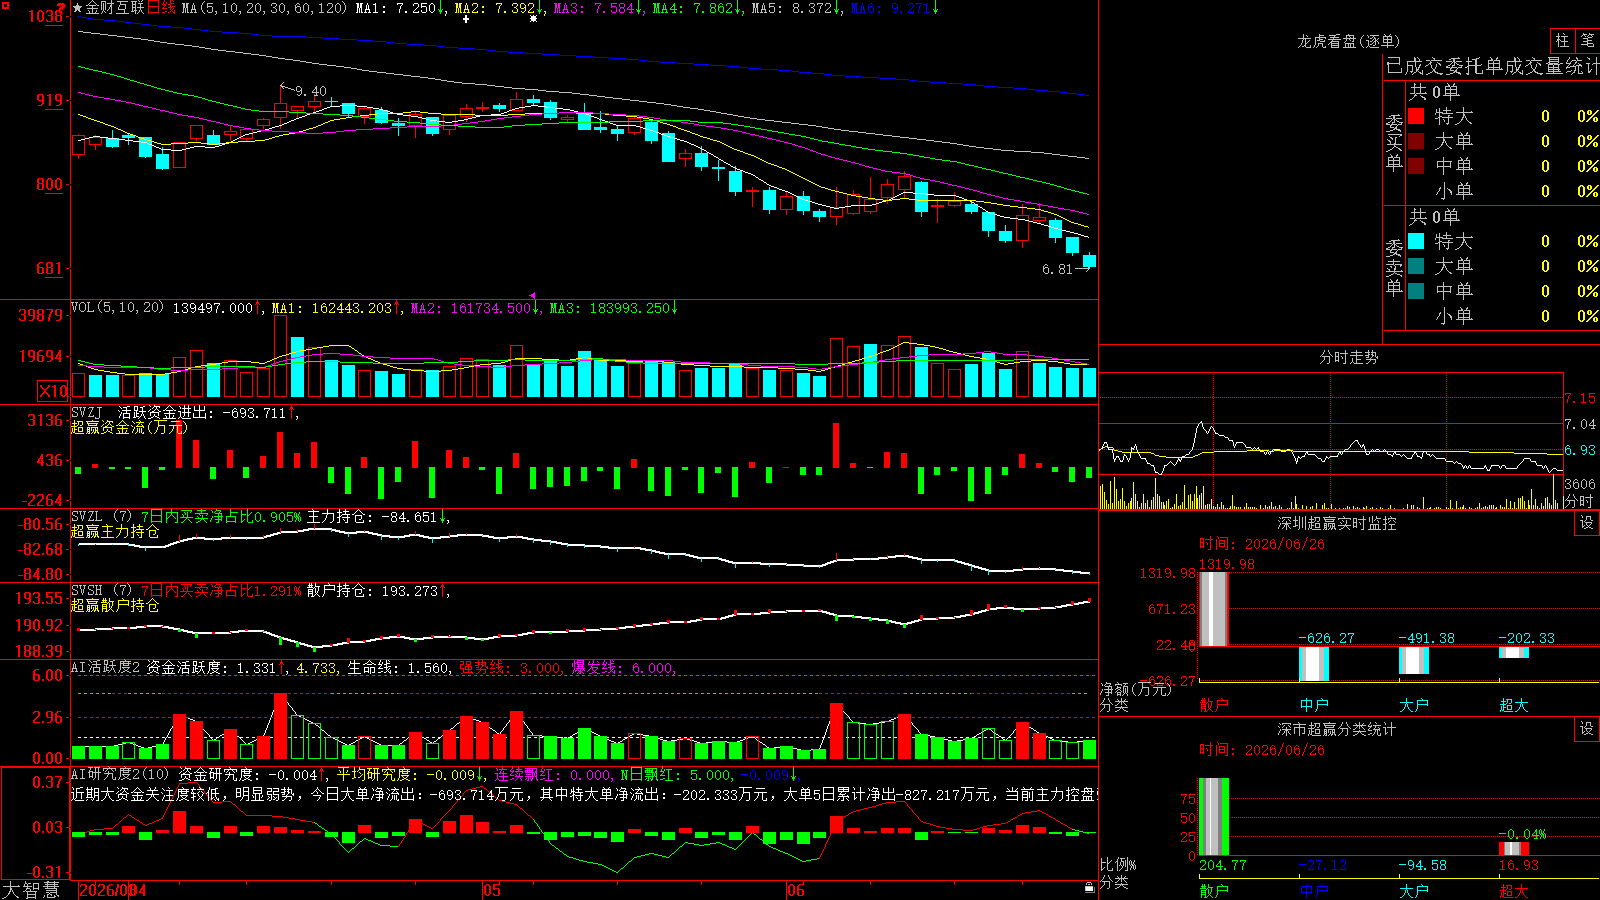Click the 204.77 value in 深市超赢分类统计
Image resolution: width=1600 pixels, height=900 pixels.
coord(1223,865)
